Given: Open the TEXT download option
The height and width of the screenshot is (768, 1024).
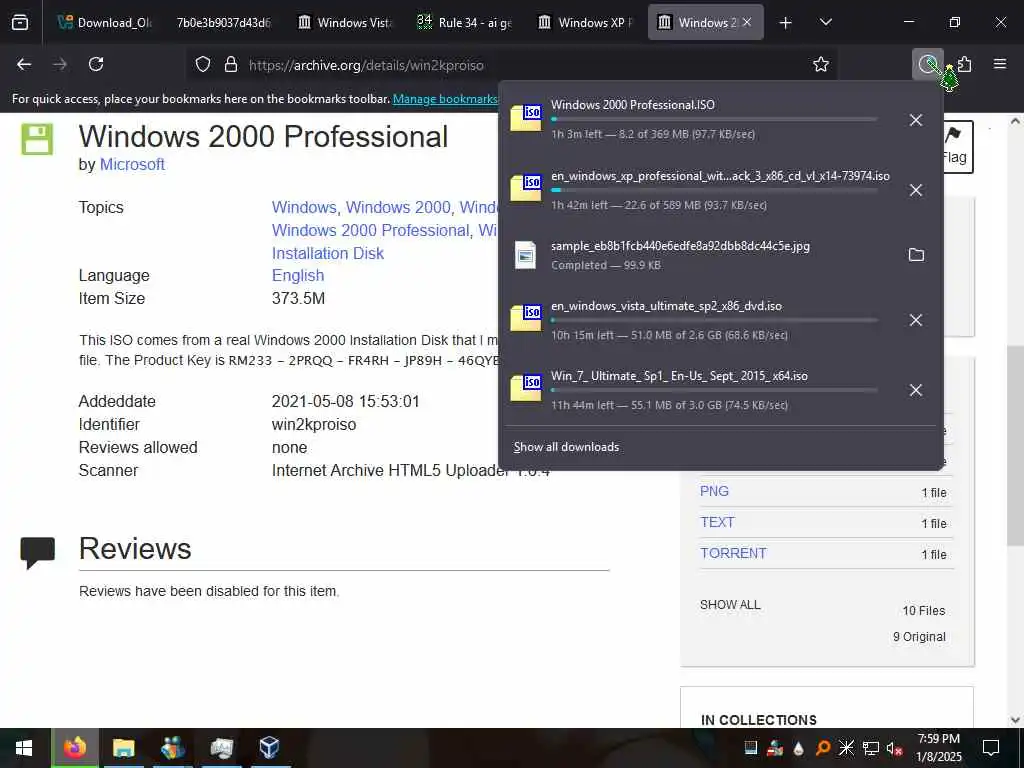Looking at the screenshot, I should tap(717, 522).
